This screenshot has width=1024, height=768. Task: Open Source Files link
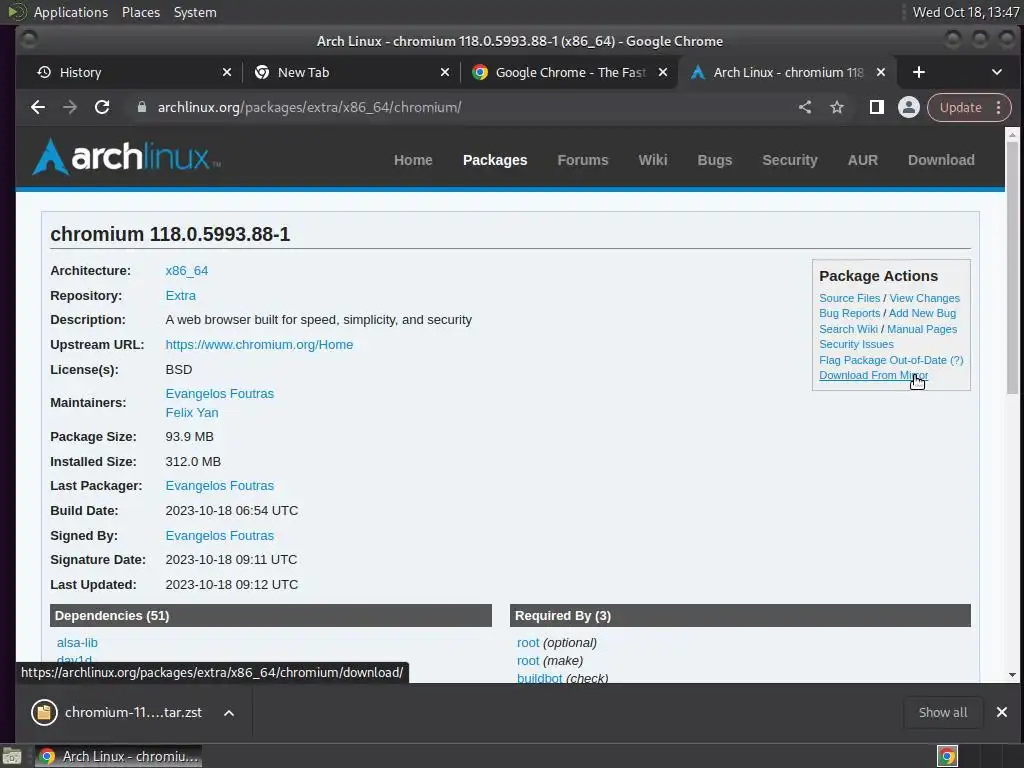(850, 298)
